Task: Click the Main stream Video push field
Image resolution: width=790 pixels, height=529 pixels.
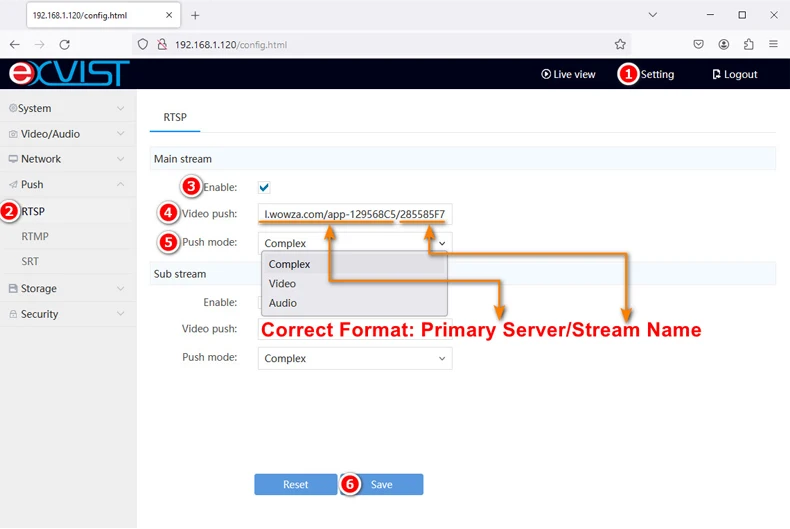Action: tap(355, 214)
